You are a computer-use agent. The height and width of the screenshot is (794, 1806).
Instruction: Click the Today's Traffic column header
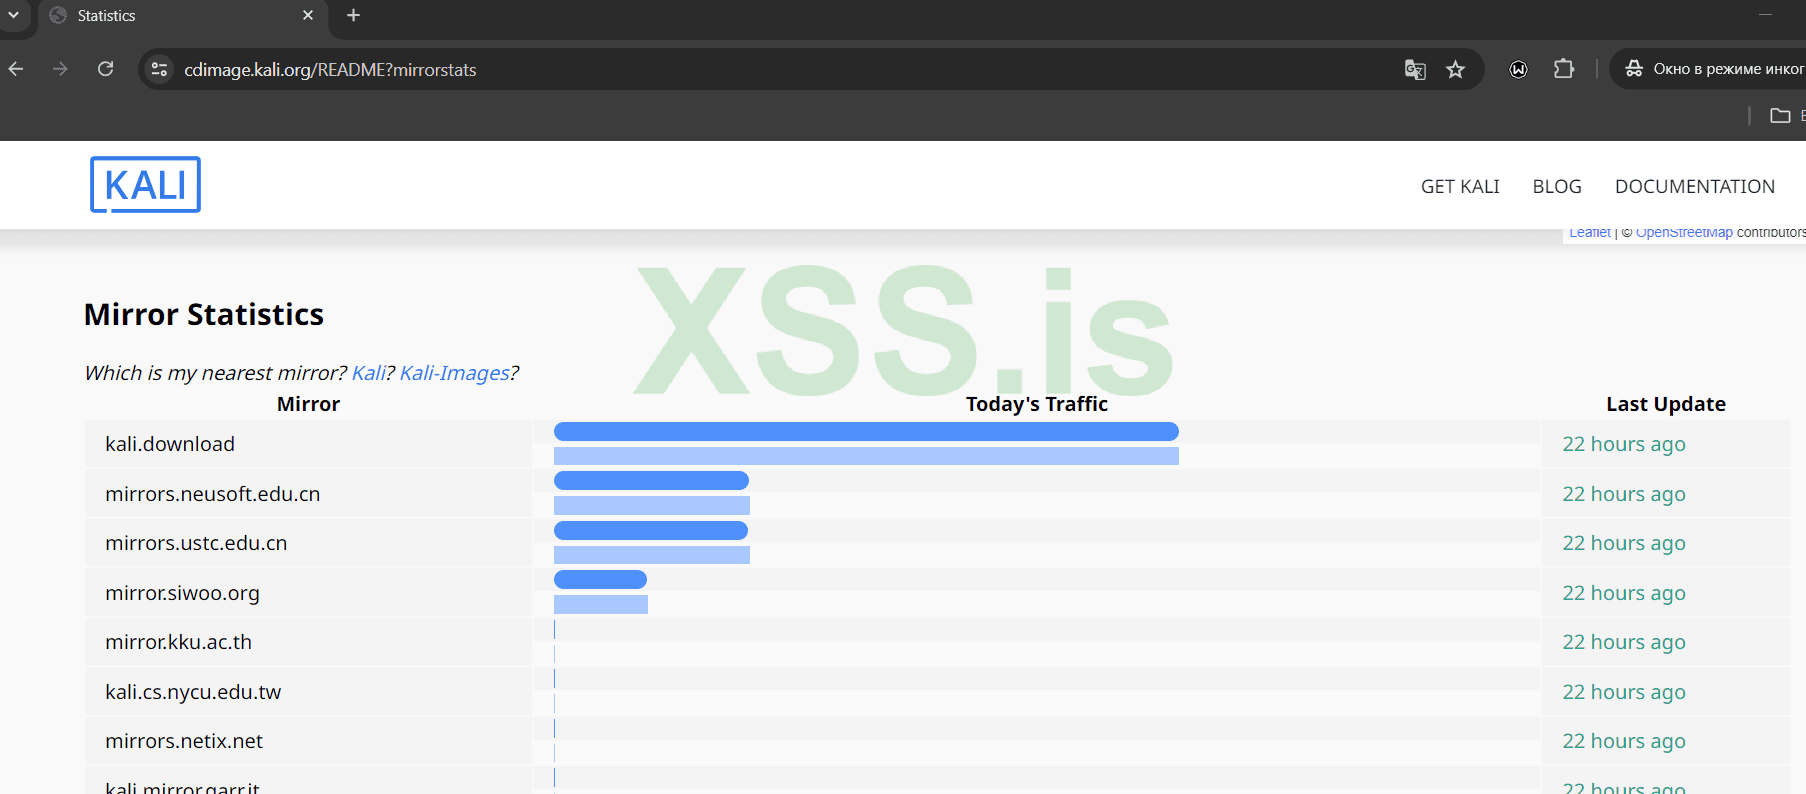1037,404
